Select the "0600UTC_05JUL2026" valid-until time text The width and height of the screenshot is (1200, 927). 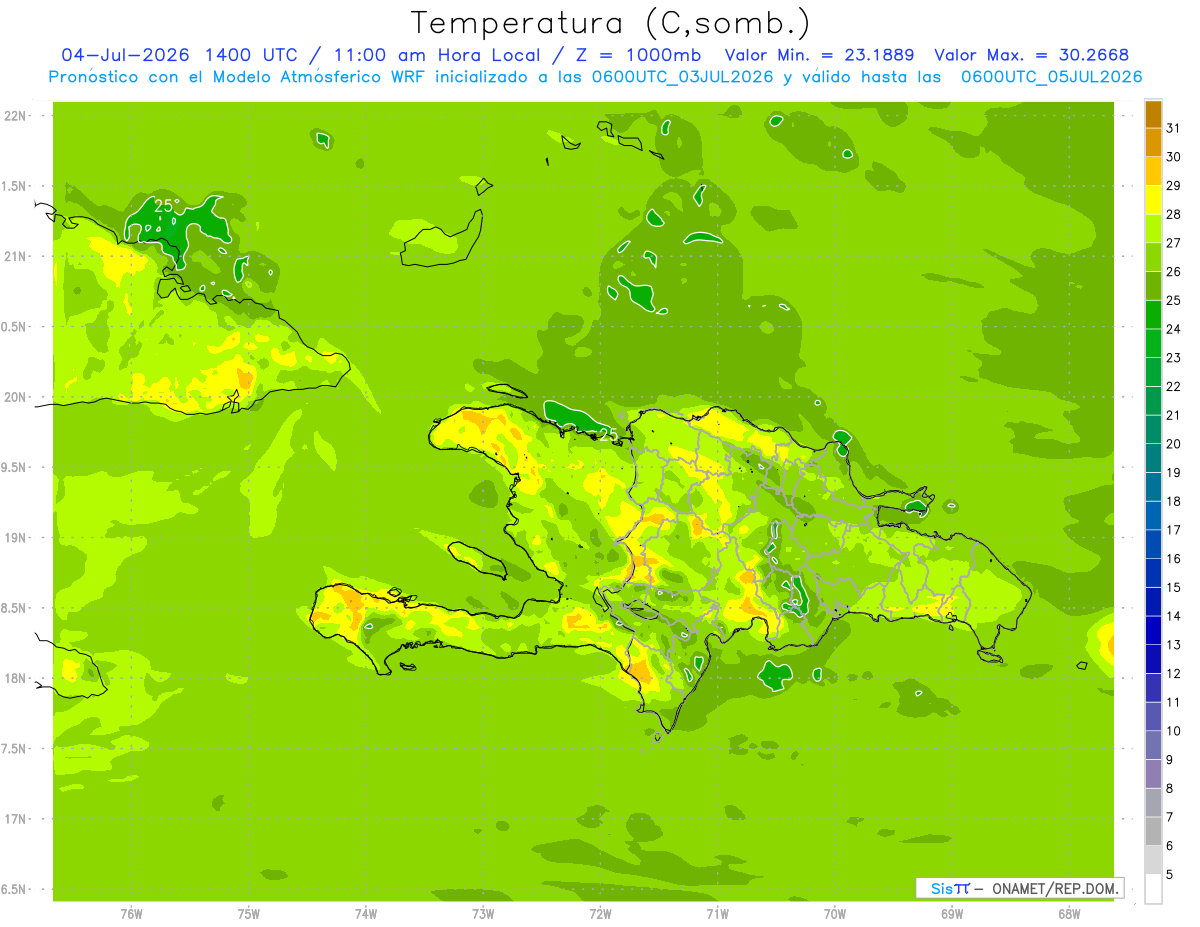(1051, 77)
